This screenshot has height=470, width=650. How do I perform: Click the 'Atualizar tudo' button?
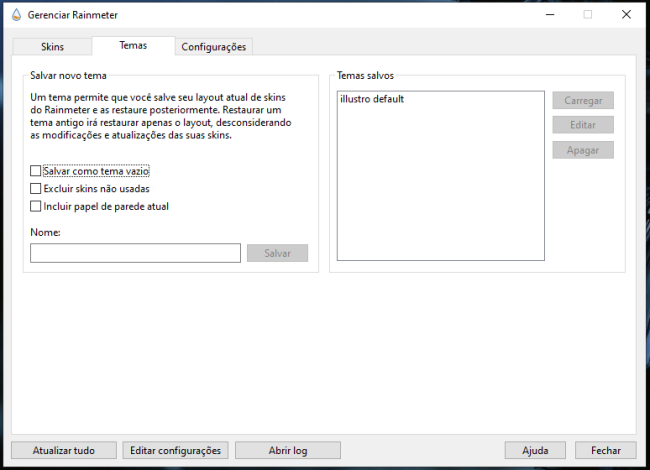64,450
